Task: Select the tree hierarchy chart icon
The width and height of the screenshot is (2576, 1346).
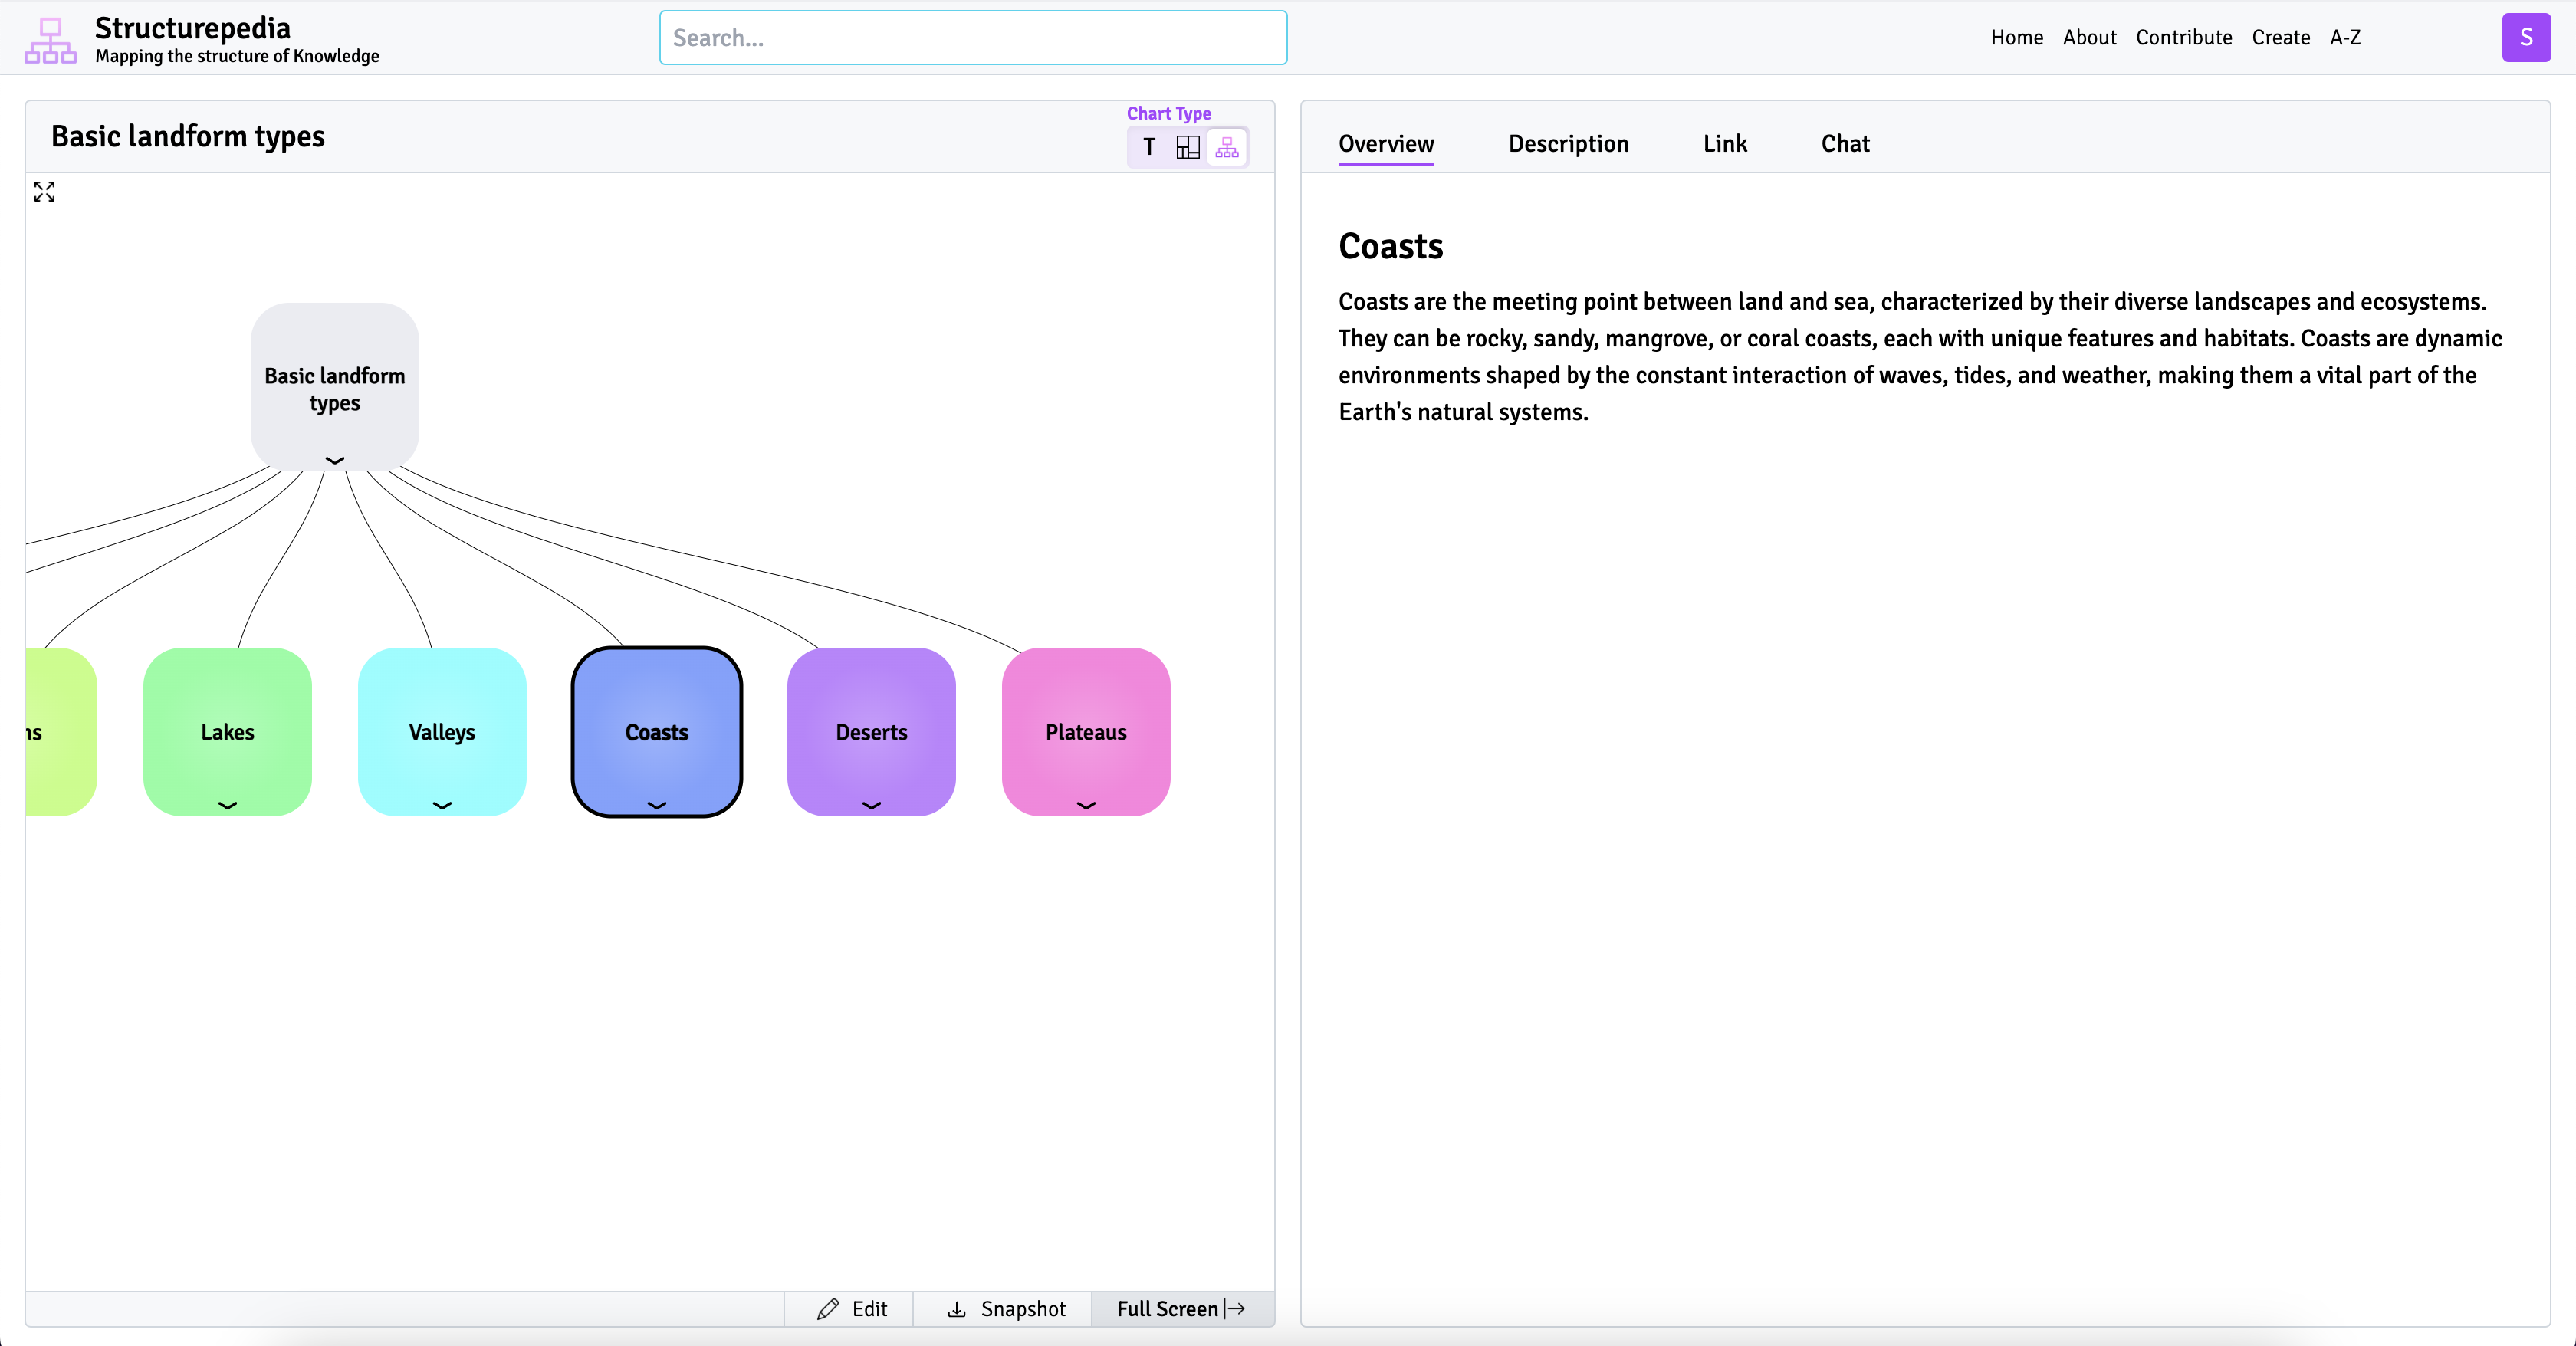Action: [x=1227, y=148]
